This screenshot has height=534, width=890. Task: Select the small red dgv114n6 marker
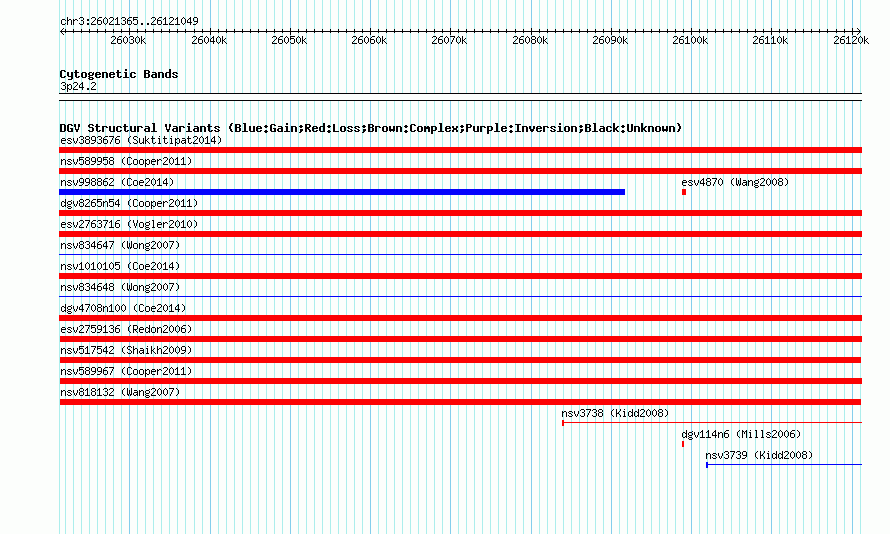tap(683, 444)
